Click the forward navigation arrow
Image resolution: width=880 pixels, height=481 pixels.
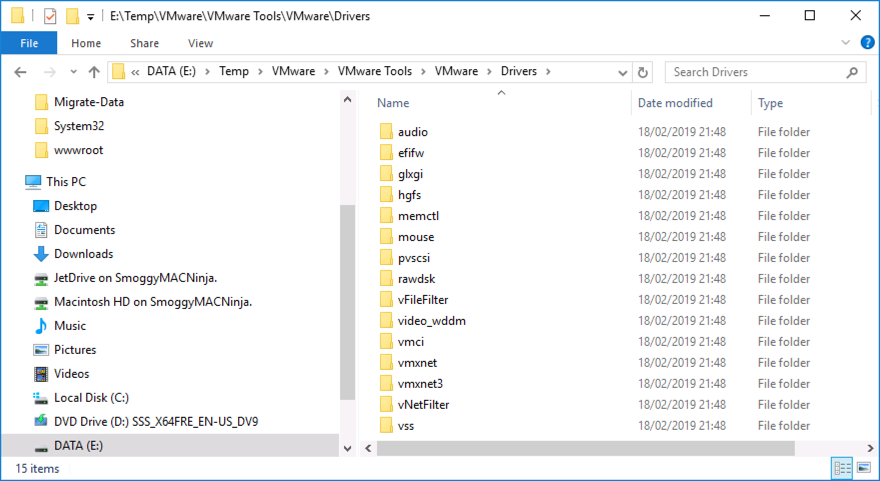point(49,72)
